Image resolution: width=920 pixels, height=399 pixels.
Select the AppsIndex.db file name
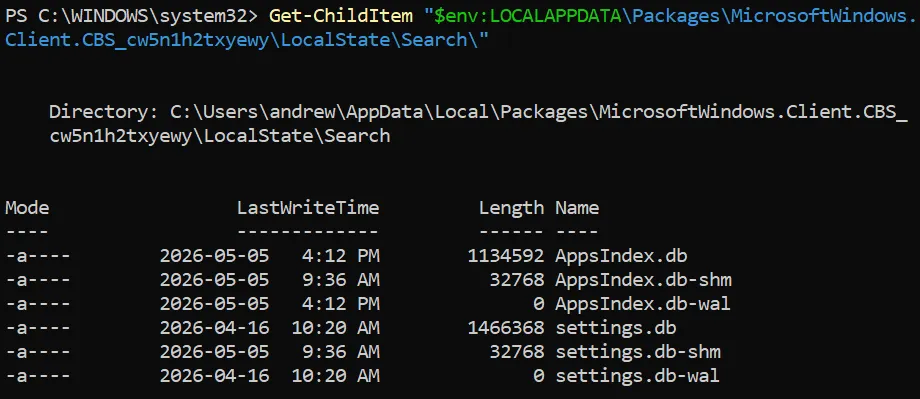click(x=621, y=256)
